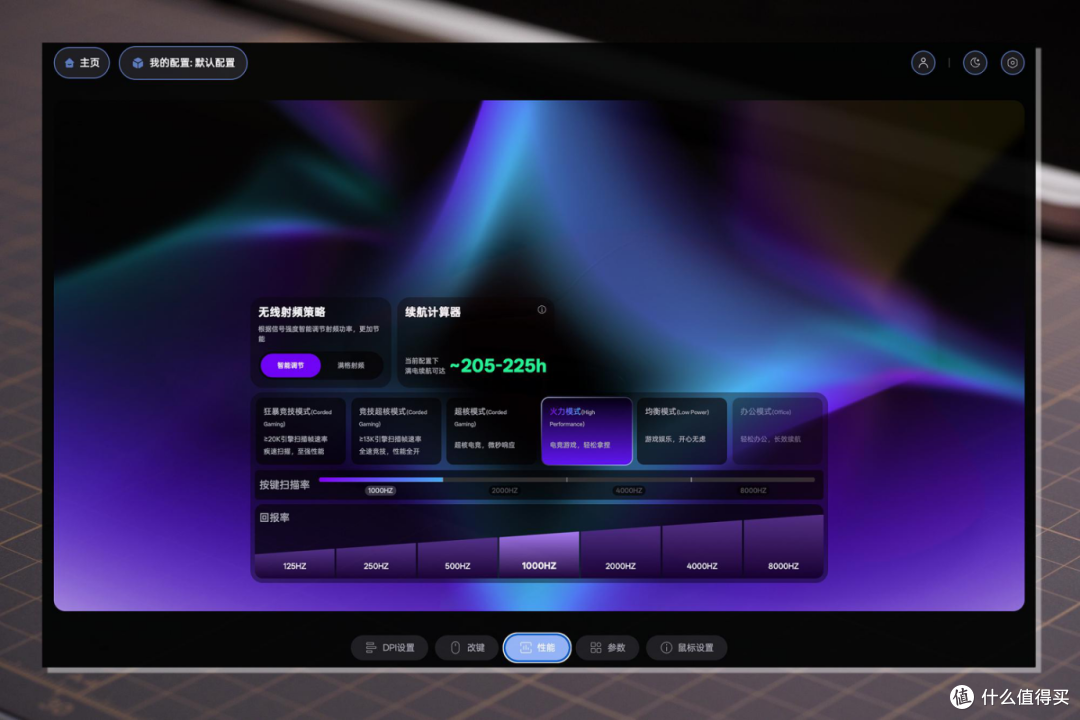Select 满格射频 wireless RF strategy
The height and width of the screenshot is (720, 1080).
click(351, 365)
